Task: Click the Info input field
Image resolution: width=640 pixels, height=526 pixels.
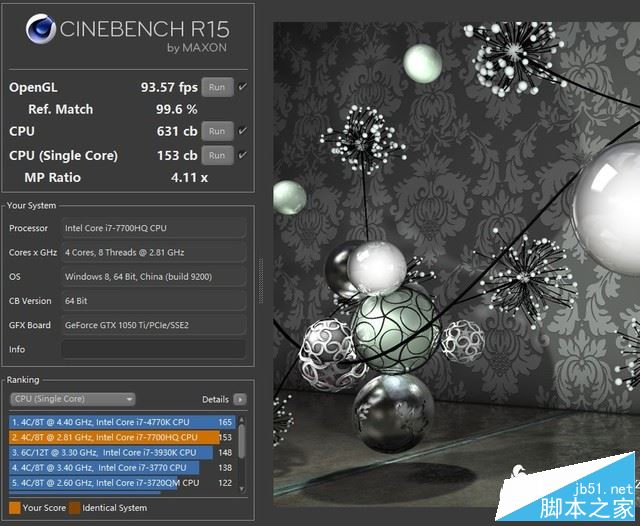Action: pos(153,349)
